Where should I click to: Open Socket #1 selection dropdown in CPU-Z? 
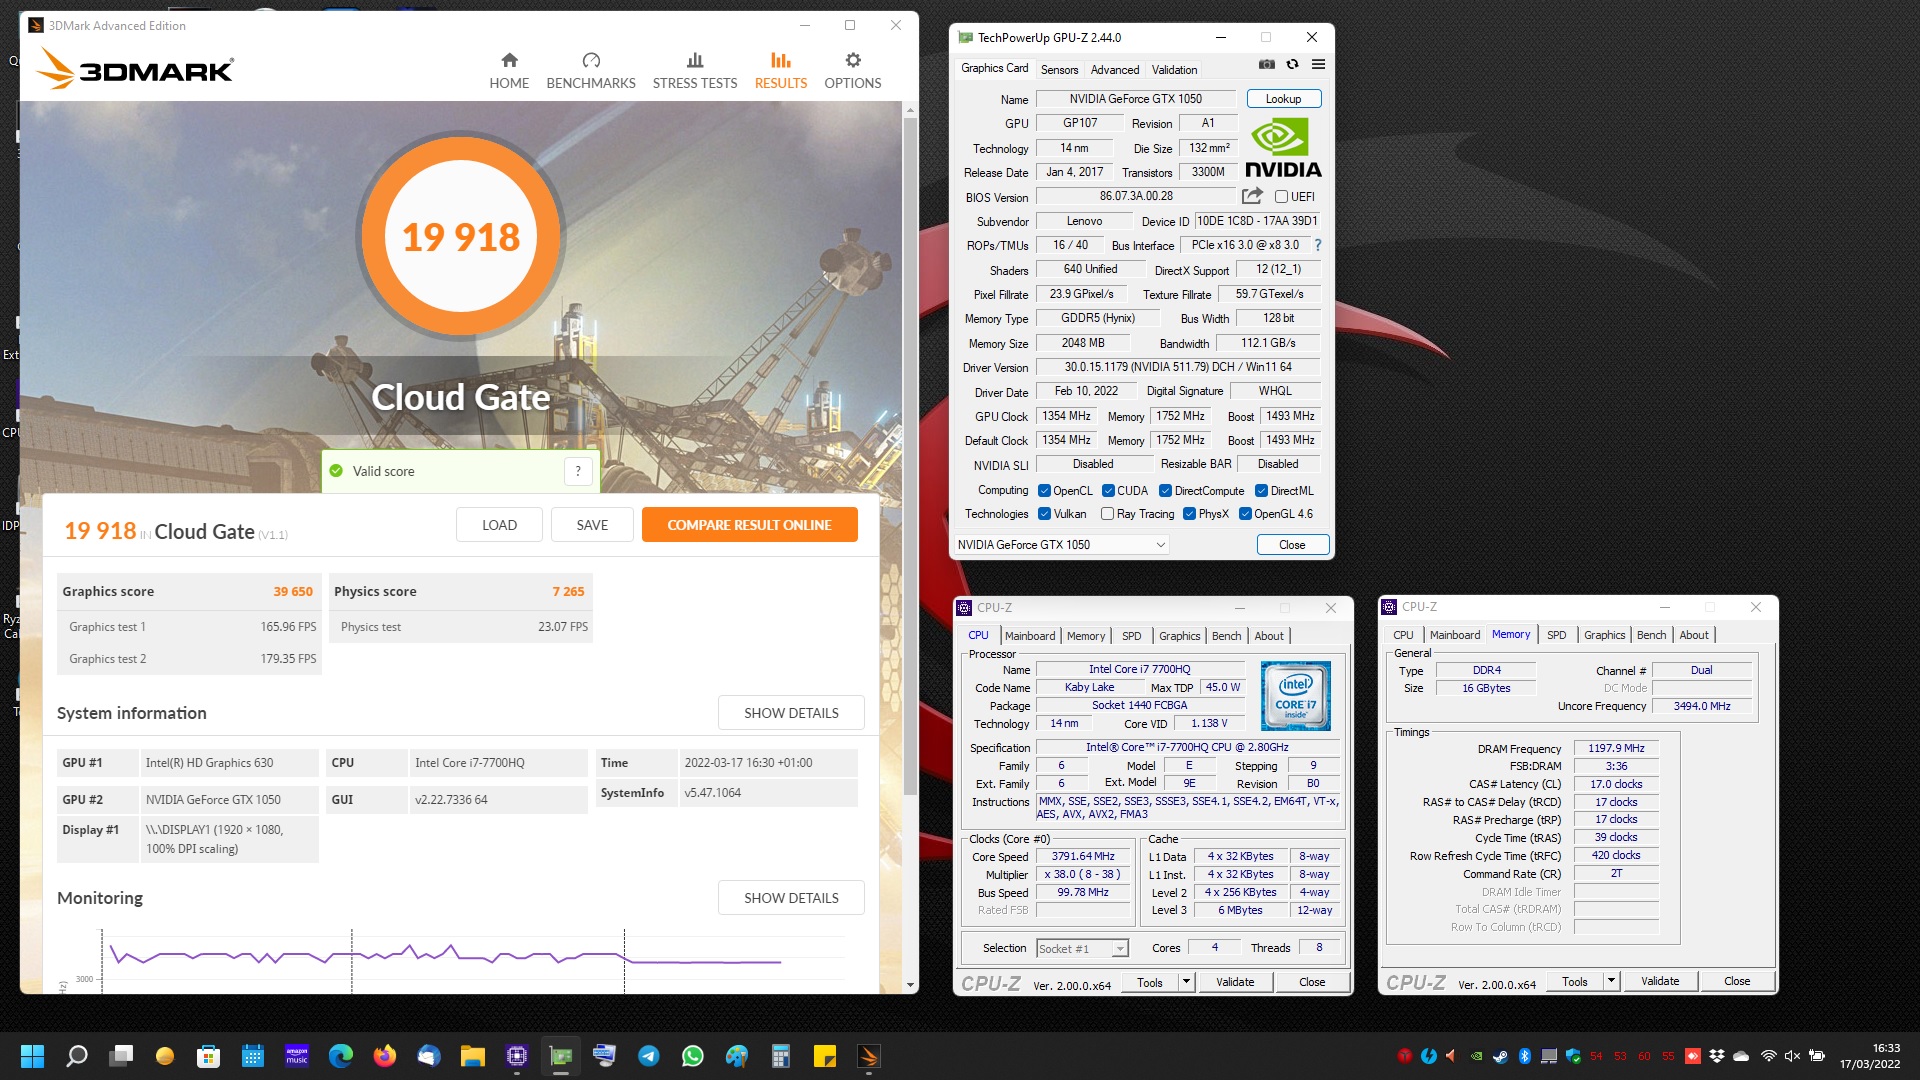click(x=1082, y=948)
